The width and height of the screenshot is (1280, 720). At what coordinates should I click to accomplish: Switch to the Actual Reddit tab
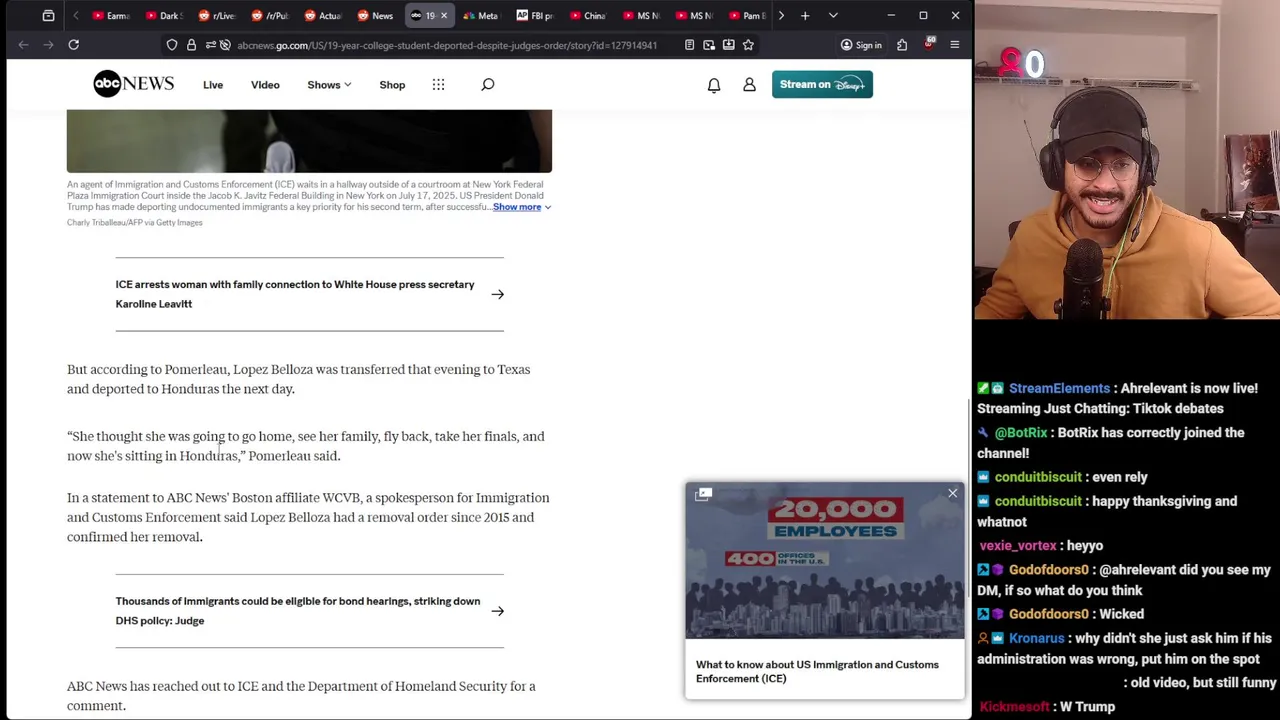coord(323,15)
